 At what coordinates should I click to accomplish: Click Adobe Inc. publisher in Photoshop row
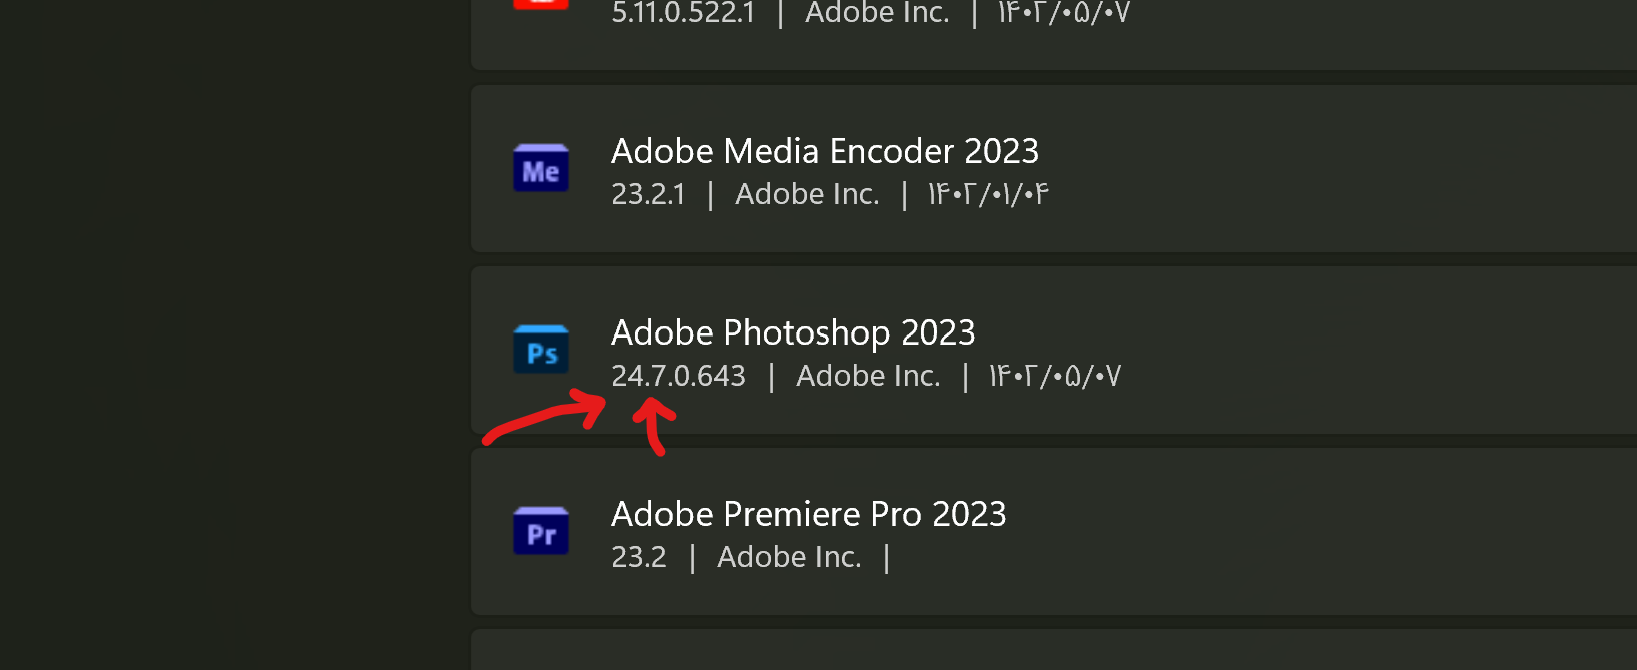tap(868, 376)
